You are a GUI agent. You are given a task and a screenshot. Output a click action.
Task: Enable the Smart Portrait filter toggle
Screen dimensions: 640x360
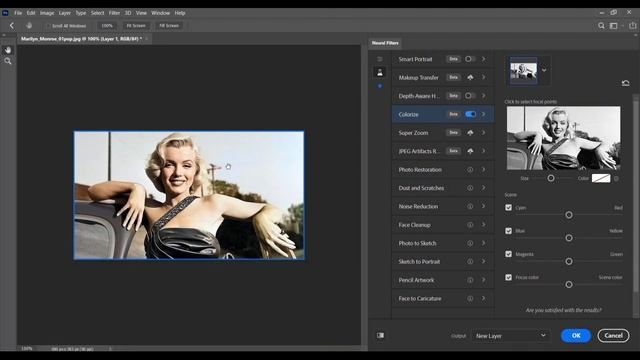(470, 59)
